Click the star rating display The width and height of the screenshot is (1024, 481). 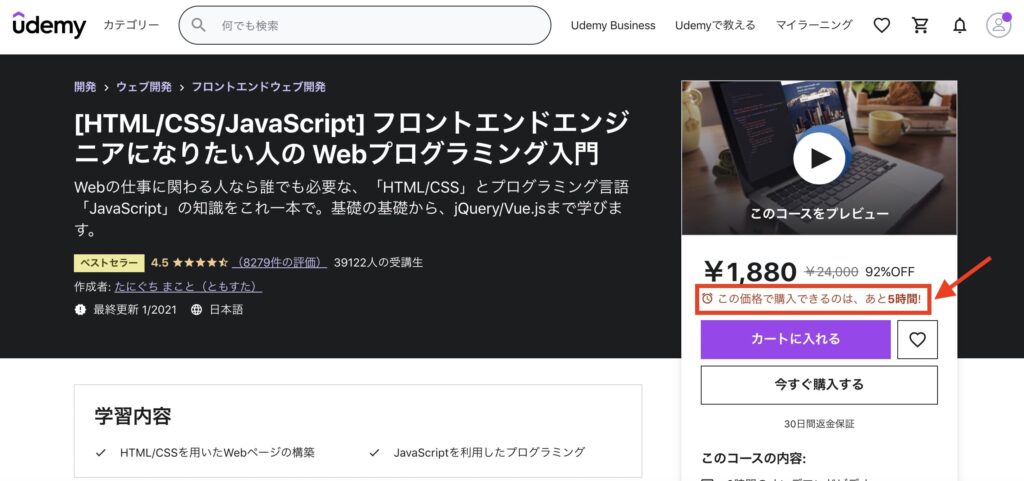[200, 263]
